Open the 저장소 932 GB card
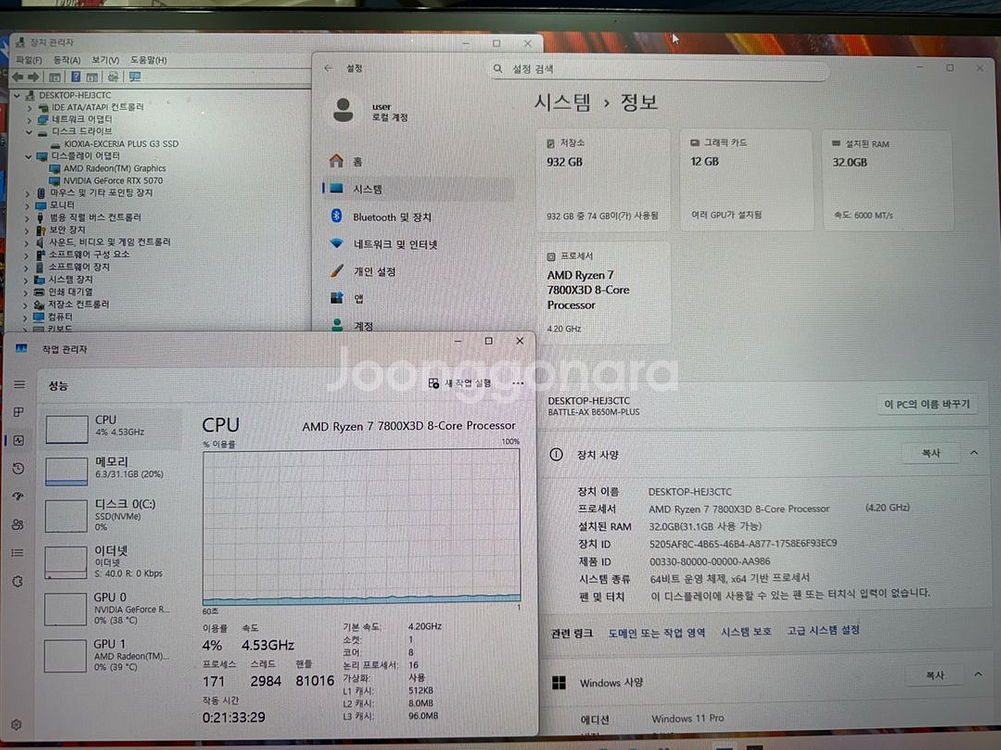 603,179
